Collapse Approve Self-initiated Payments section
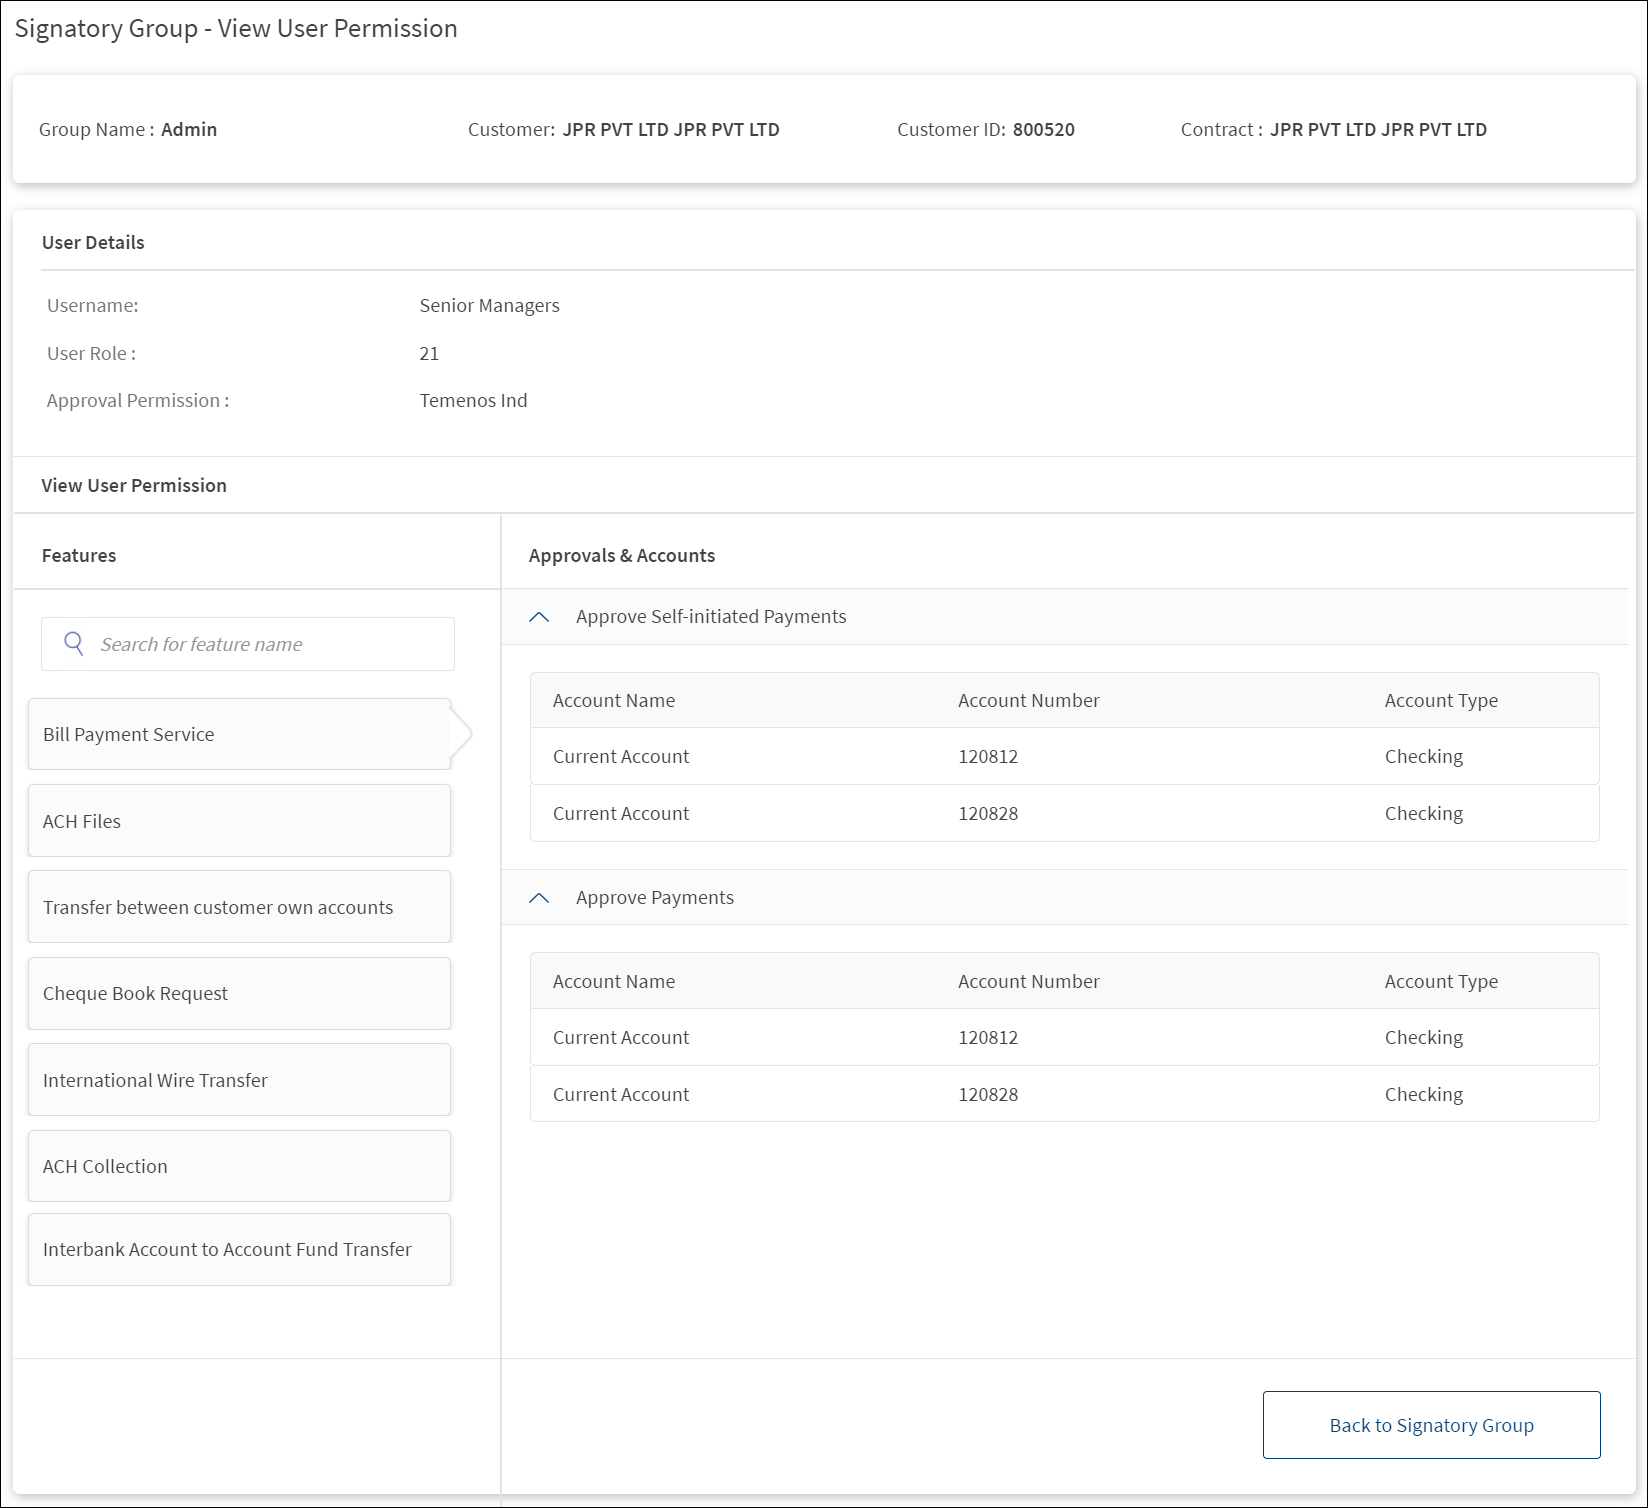The height and width of the screenshot is (1508, 1648). point(539,617)
